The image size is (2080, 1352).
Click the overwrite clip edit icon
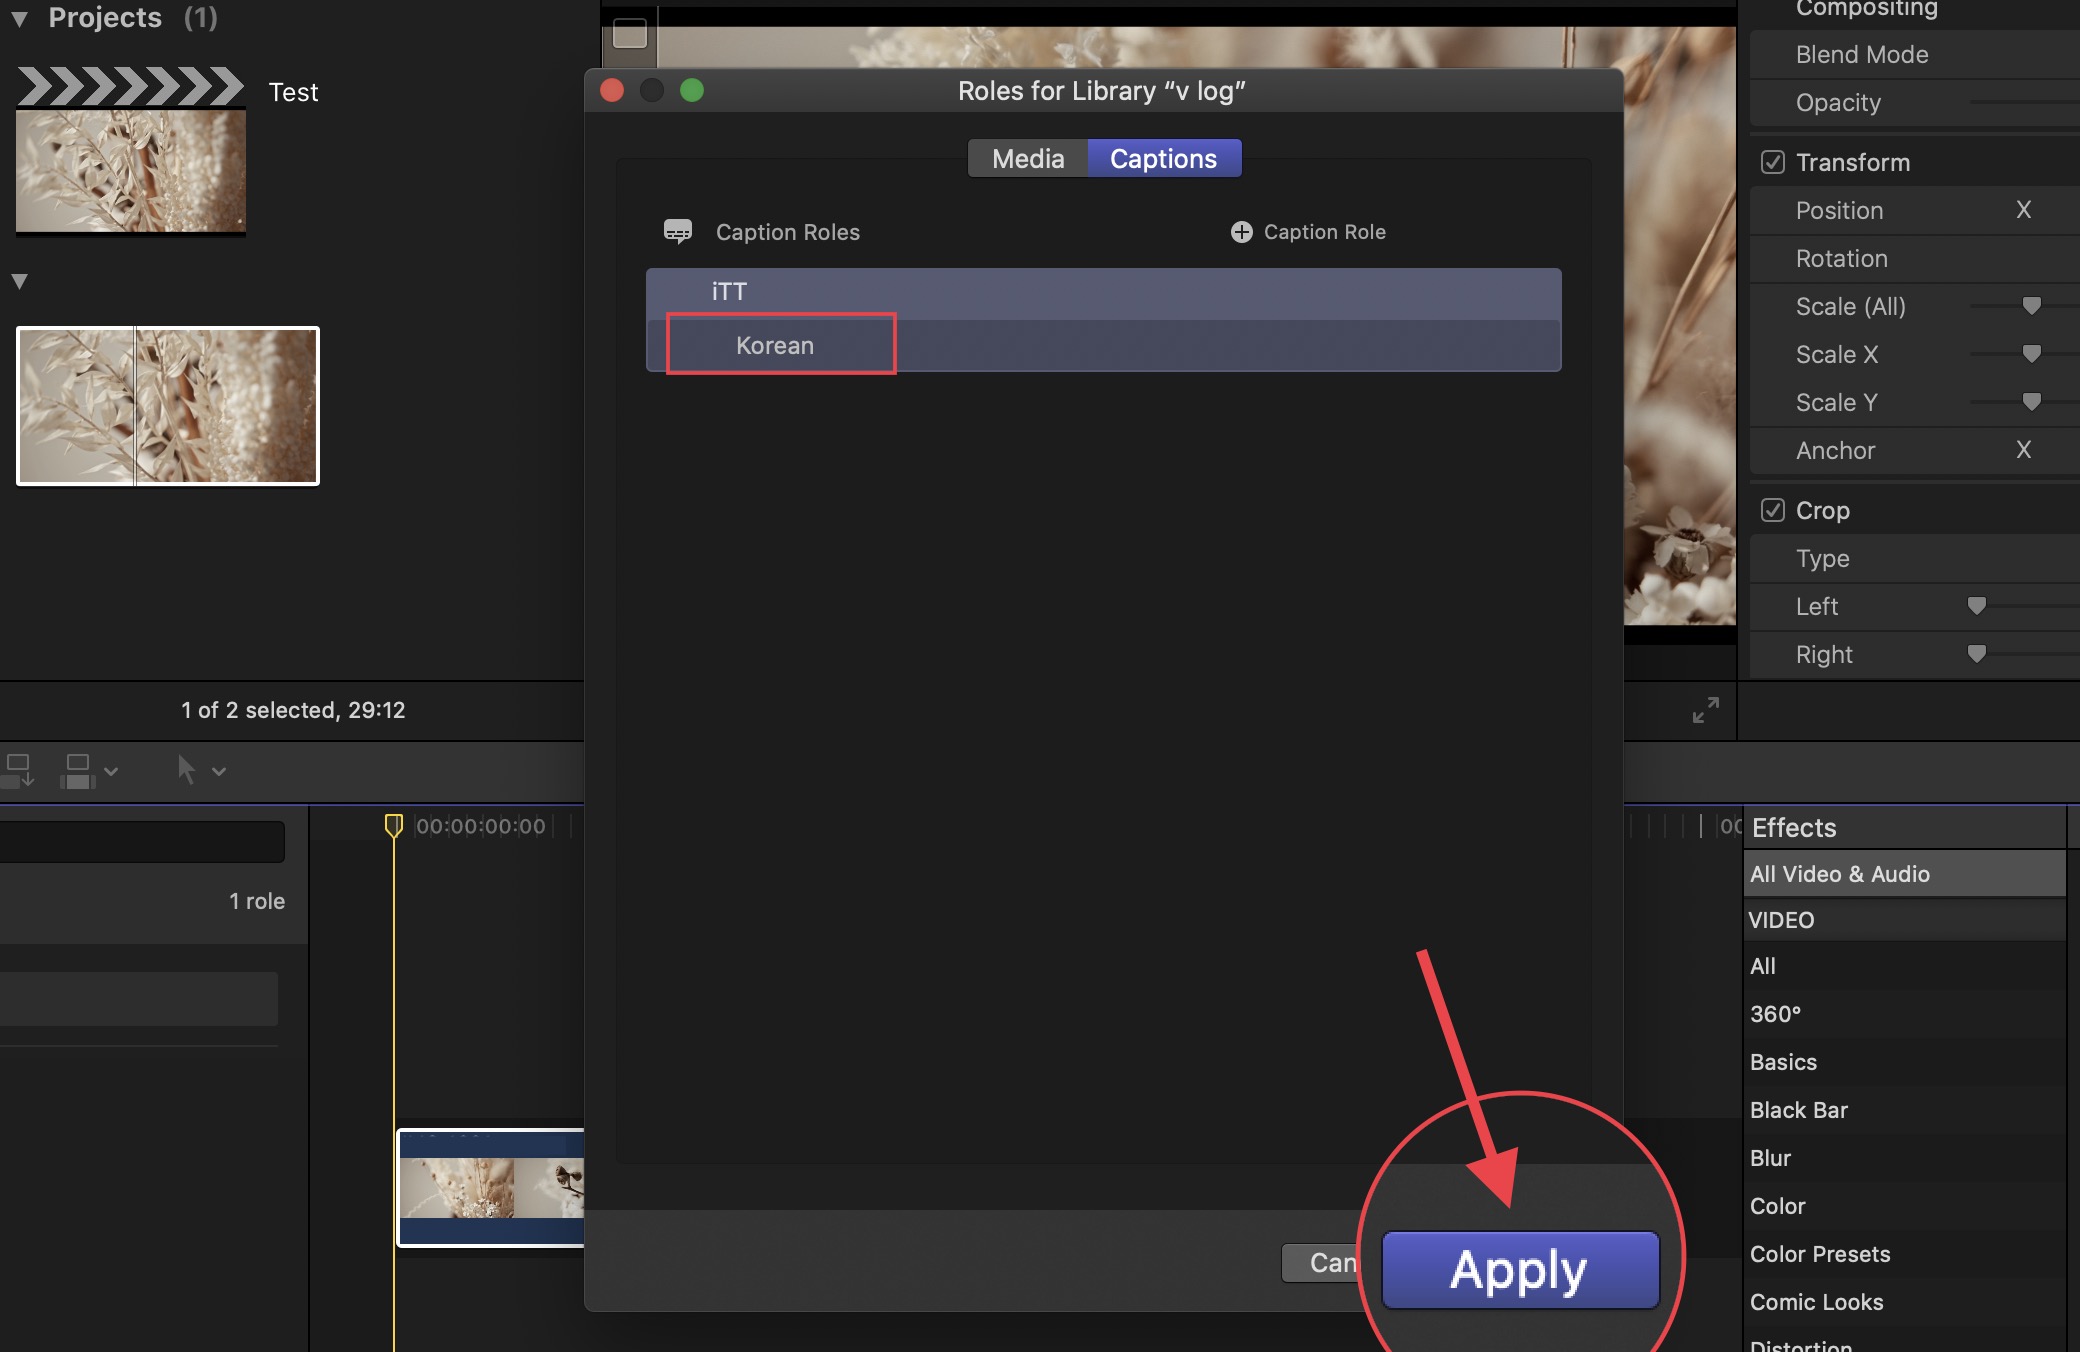click(x=78, y=770)
